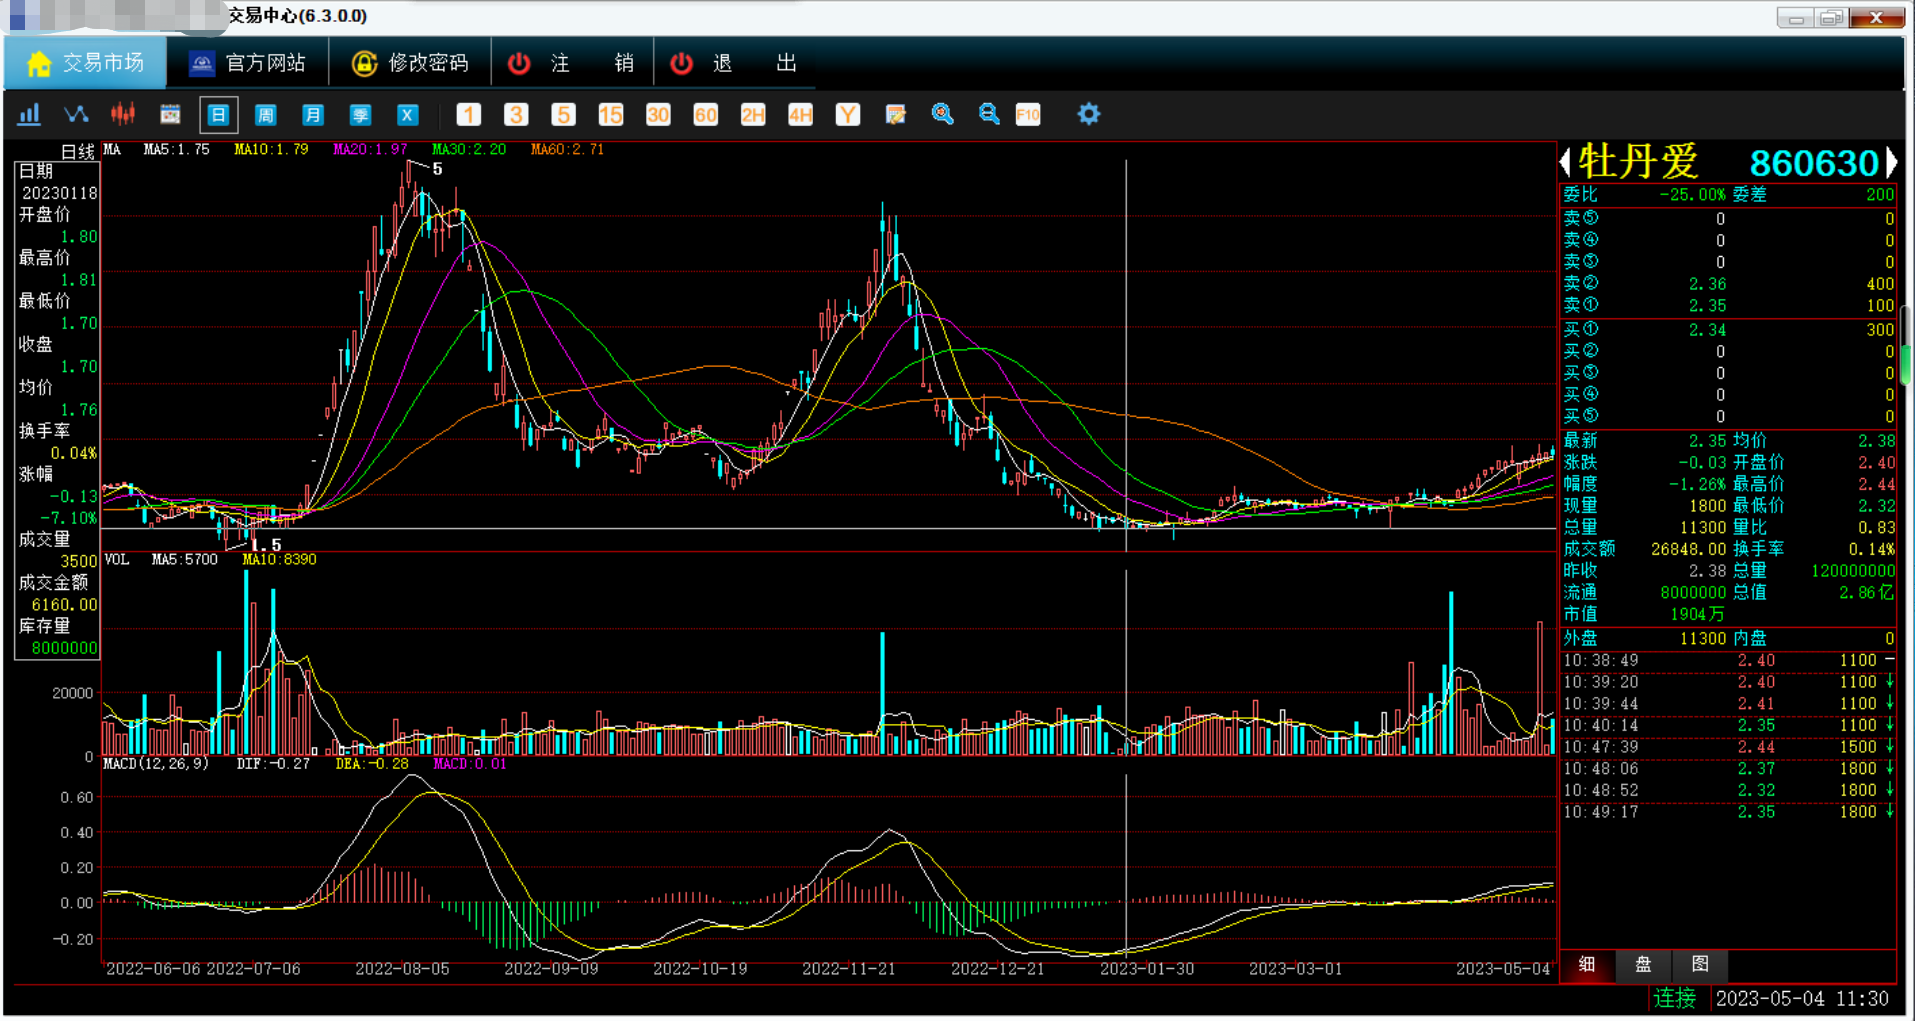Viewport: 1915px width, 1021px height.
Task: Go to previous stock with left arrow
Action: tap(1566, 161)
